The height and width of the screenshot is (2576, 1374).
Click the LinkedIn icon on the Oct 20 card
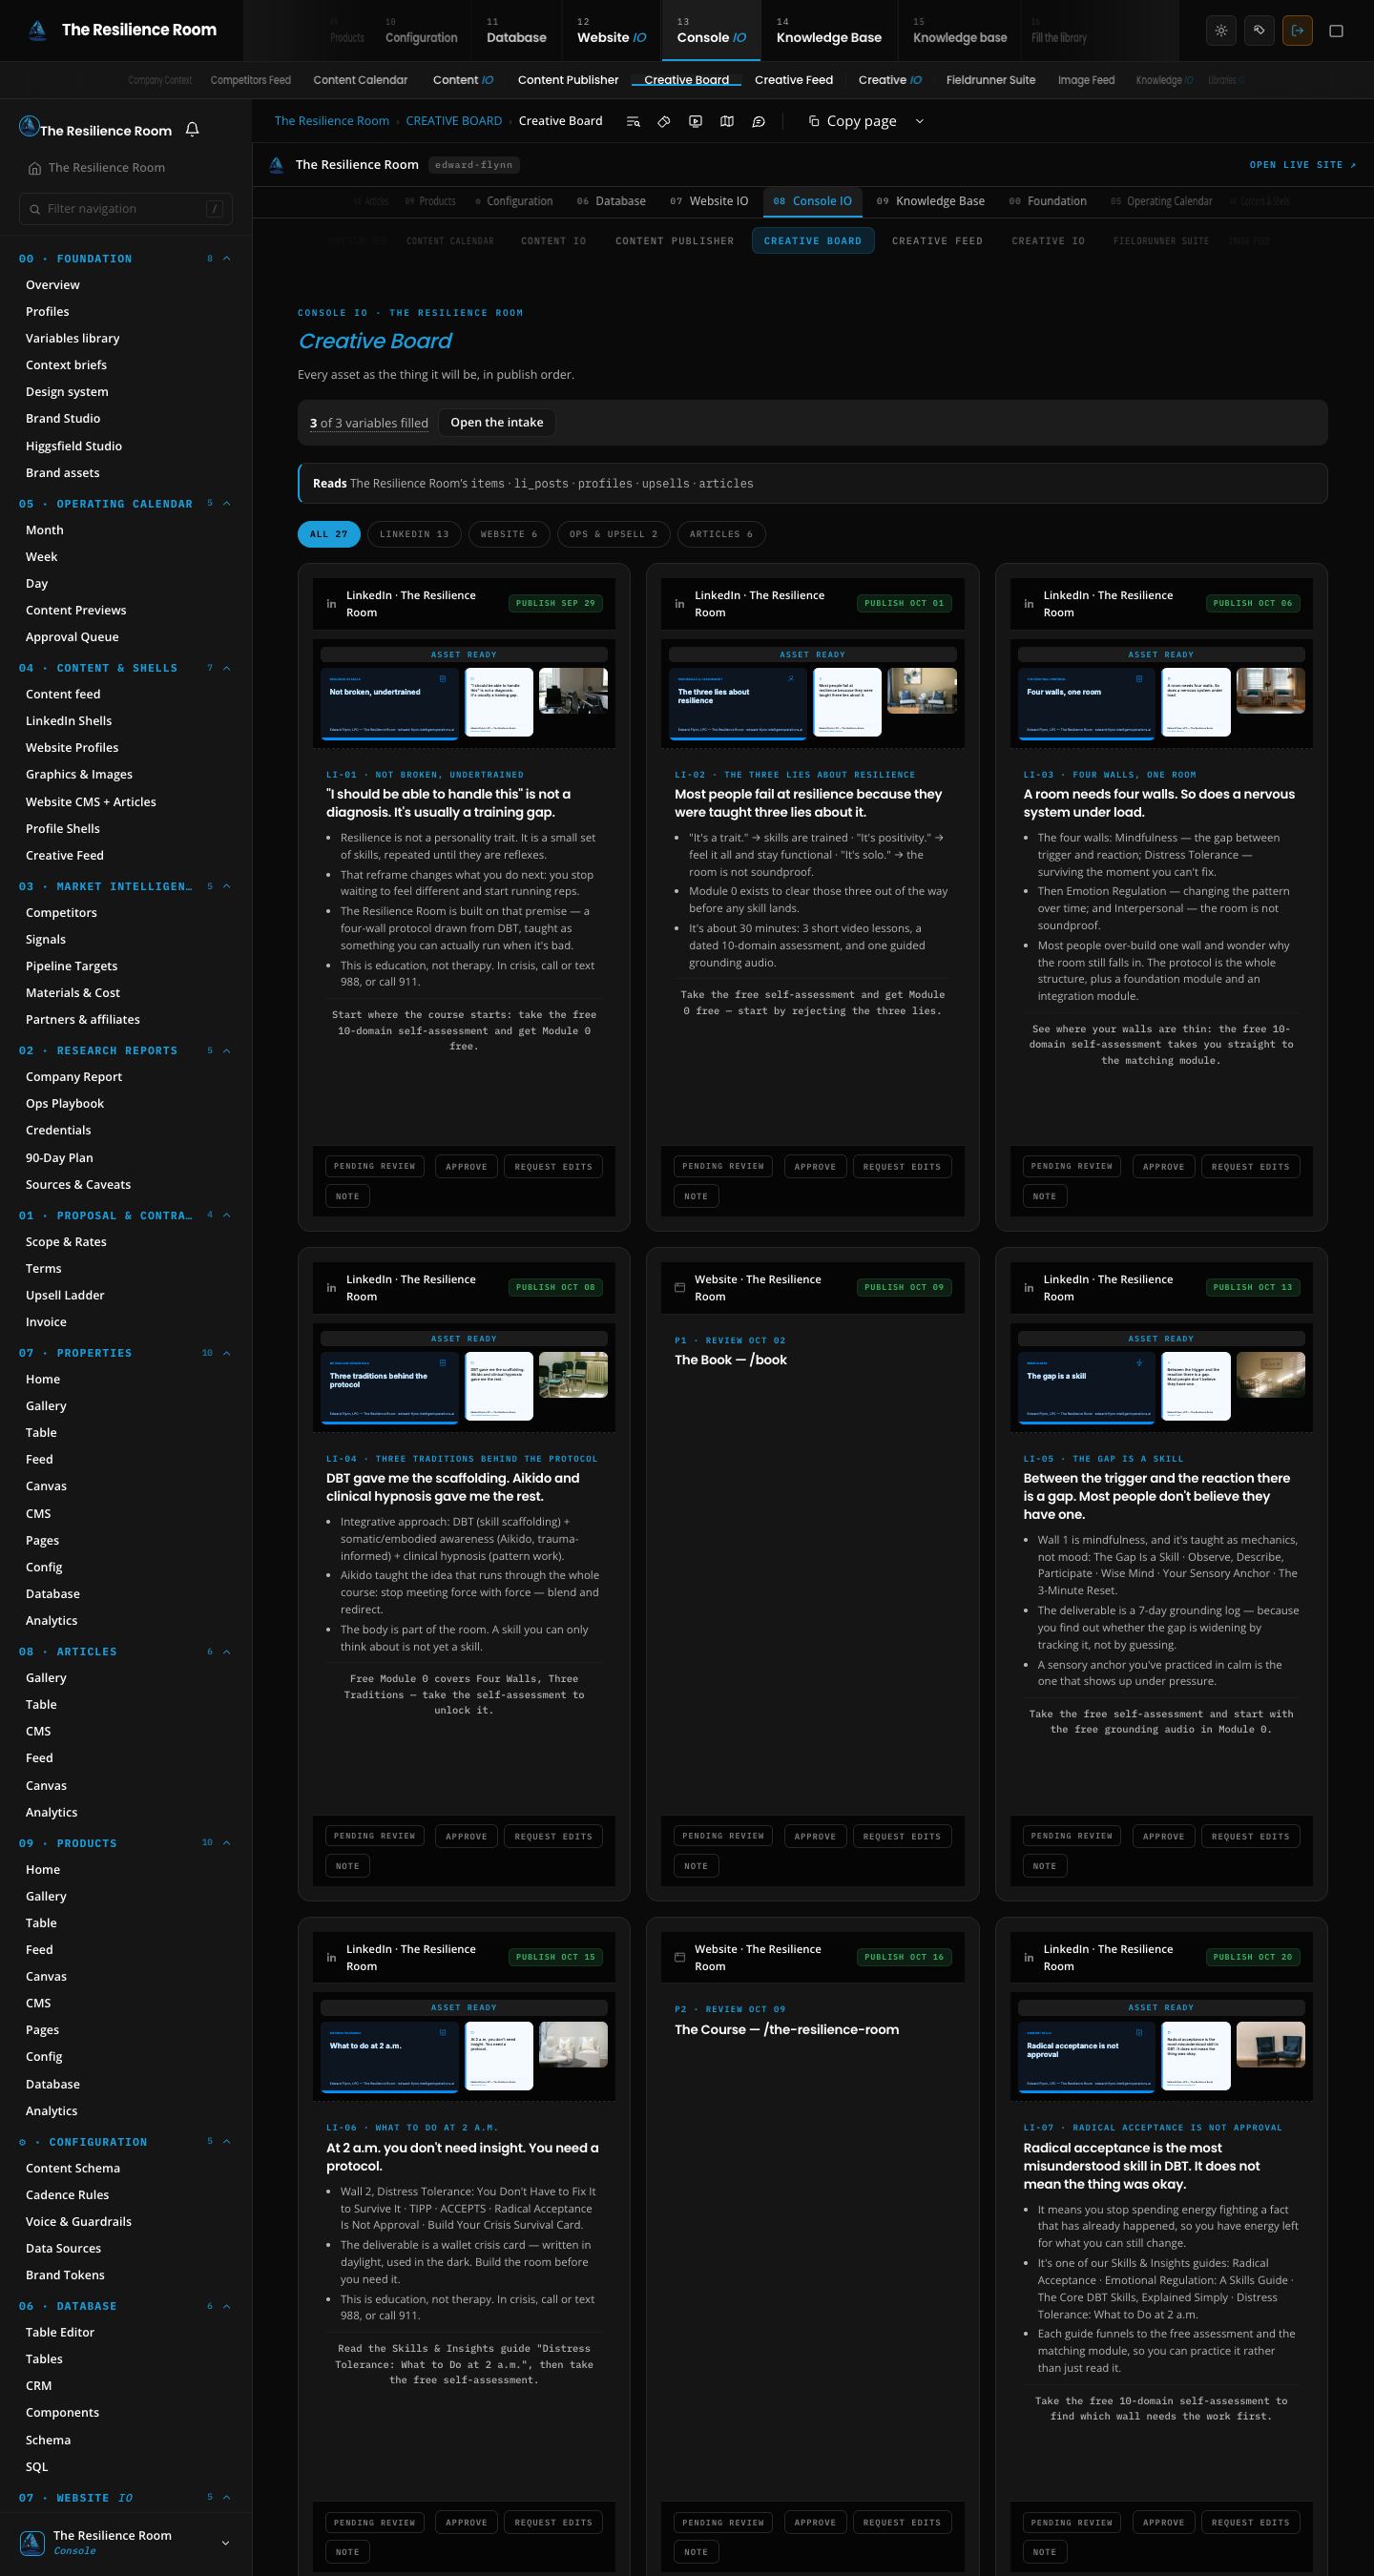[1028, 1957]
